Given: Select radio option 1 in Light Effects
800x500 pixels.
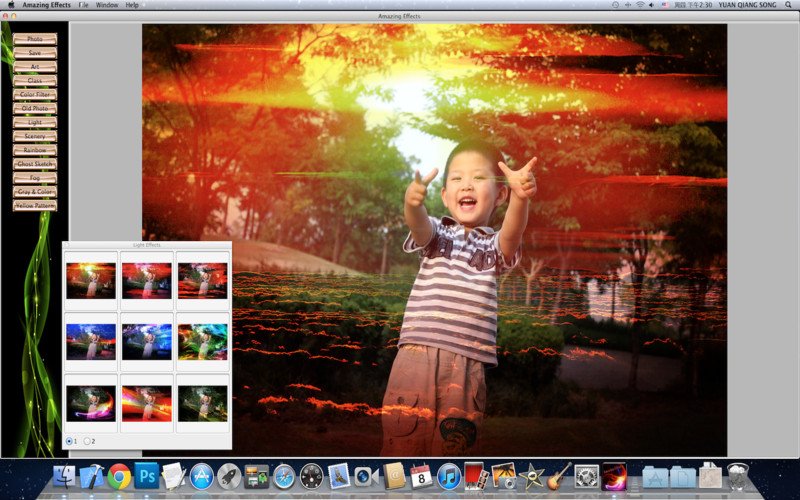Looking at the screenshot, I should pyautogui.click(x=69, y=441).
